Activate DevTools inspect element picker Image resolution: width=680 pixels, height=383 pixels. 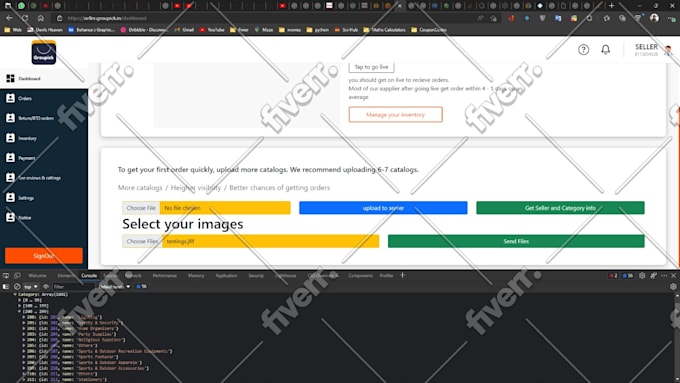click(6, 275)
